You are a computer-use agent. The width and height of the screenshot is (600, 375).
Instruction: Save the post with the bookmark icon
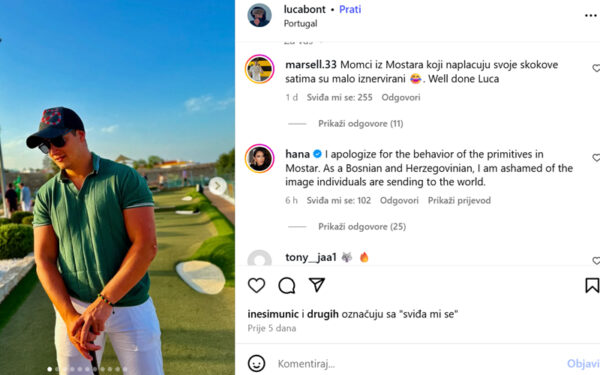click(x=592, y=285)
